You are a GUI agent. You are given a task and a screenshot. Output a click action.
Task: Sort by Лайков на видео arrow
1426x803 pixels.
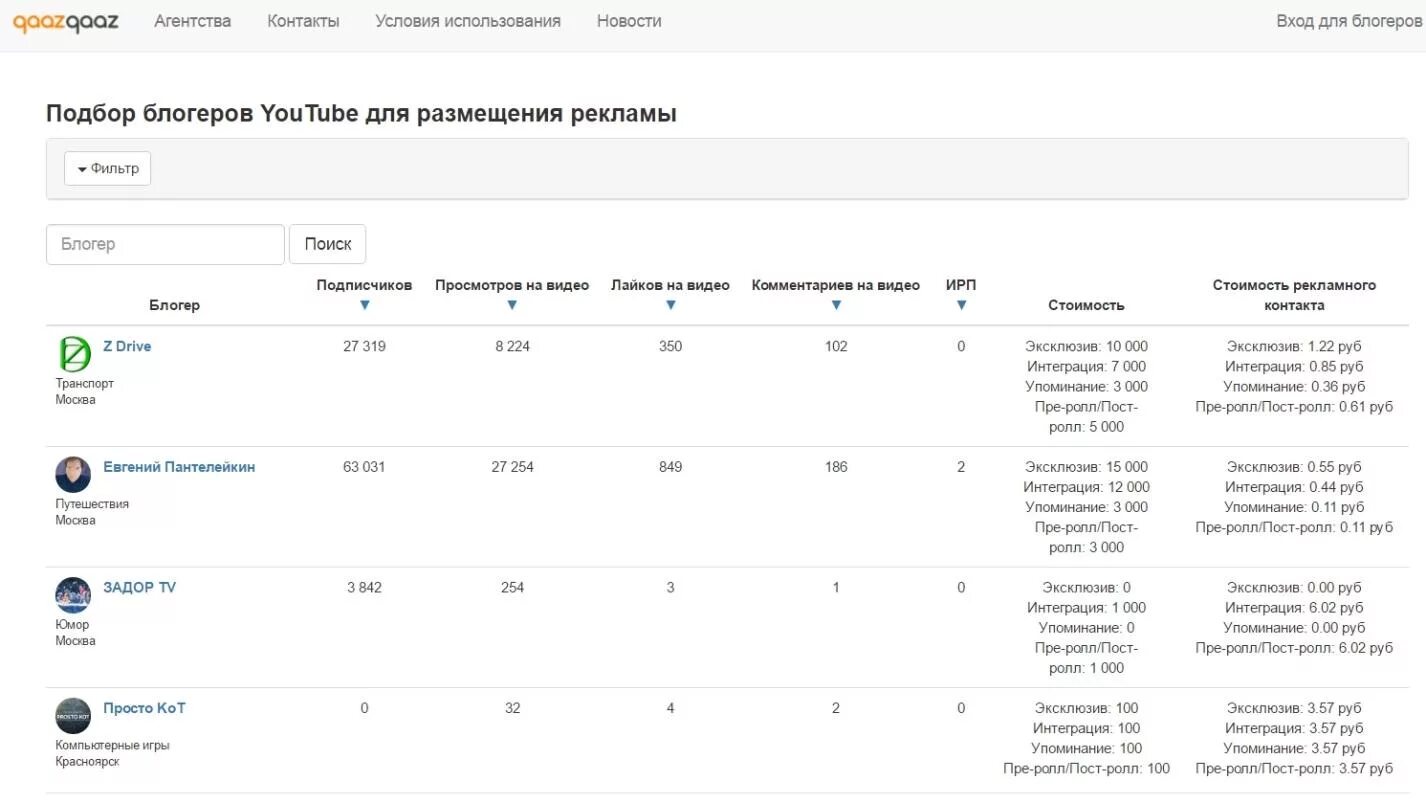coord(670,305)
